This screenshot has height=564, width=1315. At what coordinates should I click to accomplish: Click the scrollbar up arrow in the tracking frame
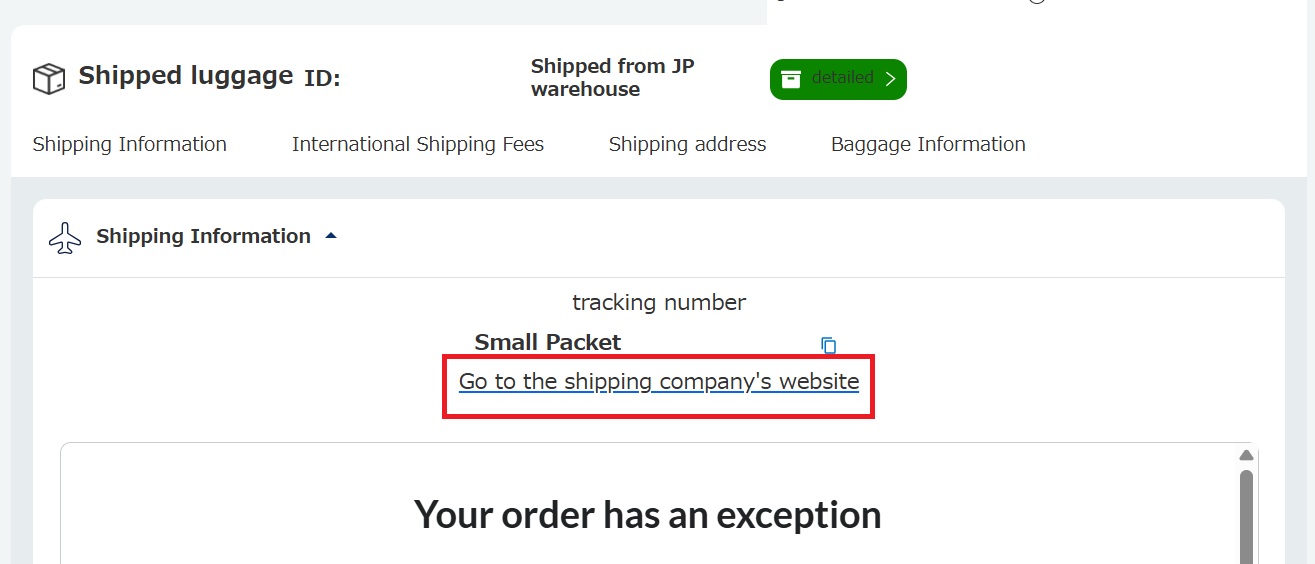pyautogui.click(x=1246, y=456)
